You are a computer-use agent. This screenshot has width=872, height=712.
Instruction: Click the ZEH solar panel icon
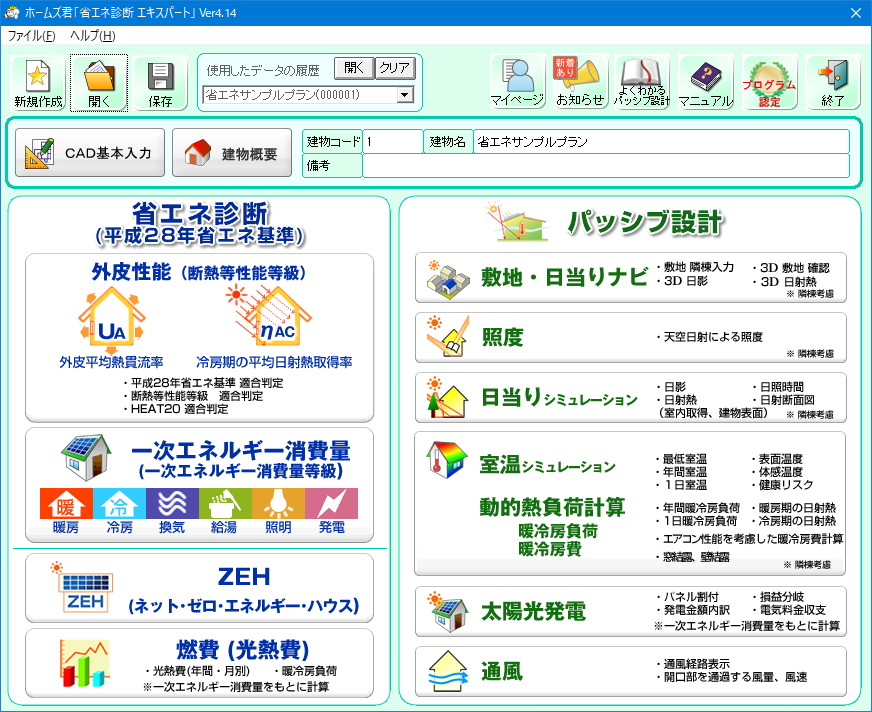83,587
